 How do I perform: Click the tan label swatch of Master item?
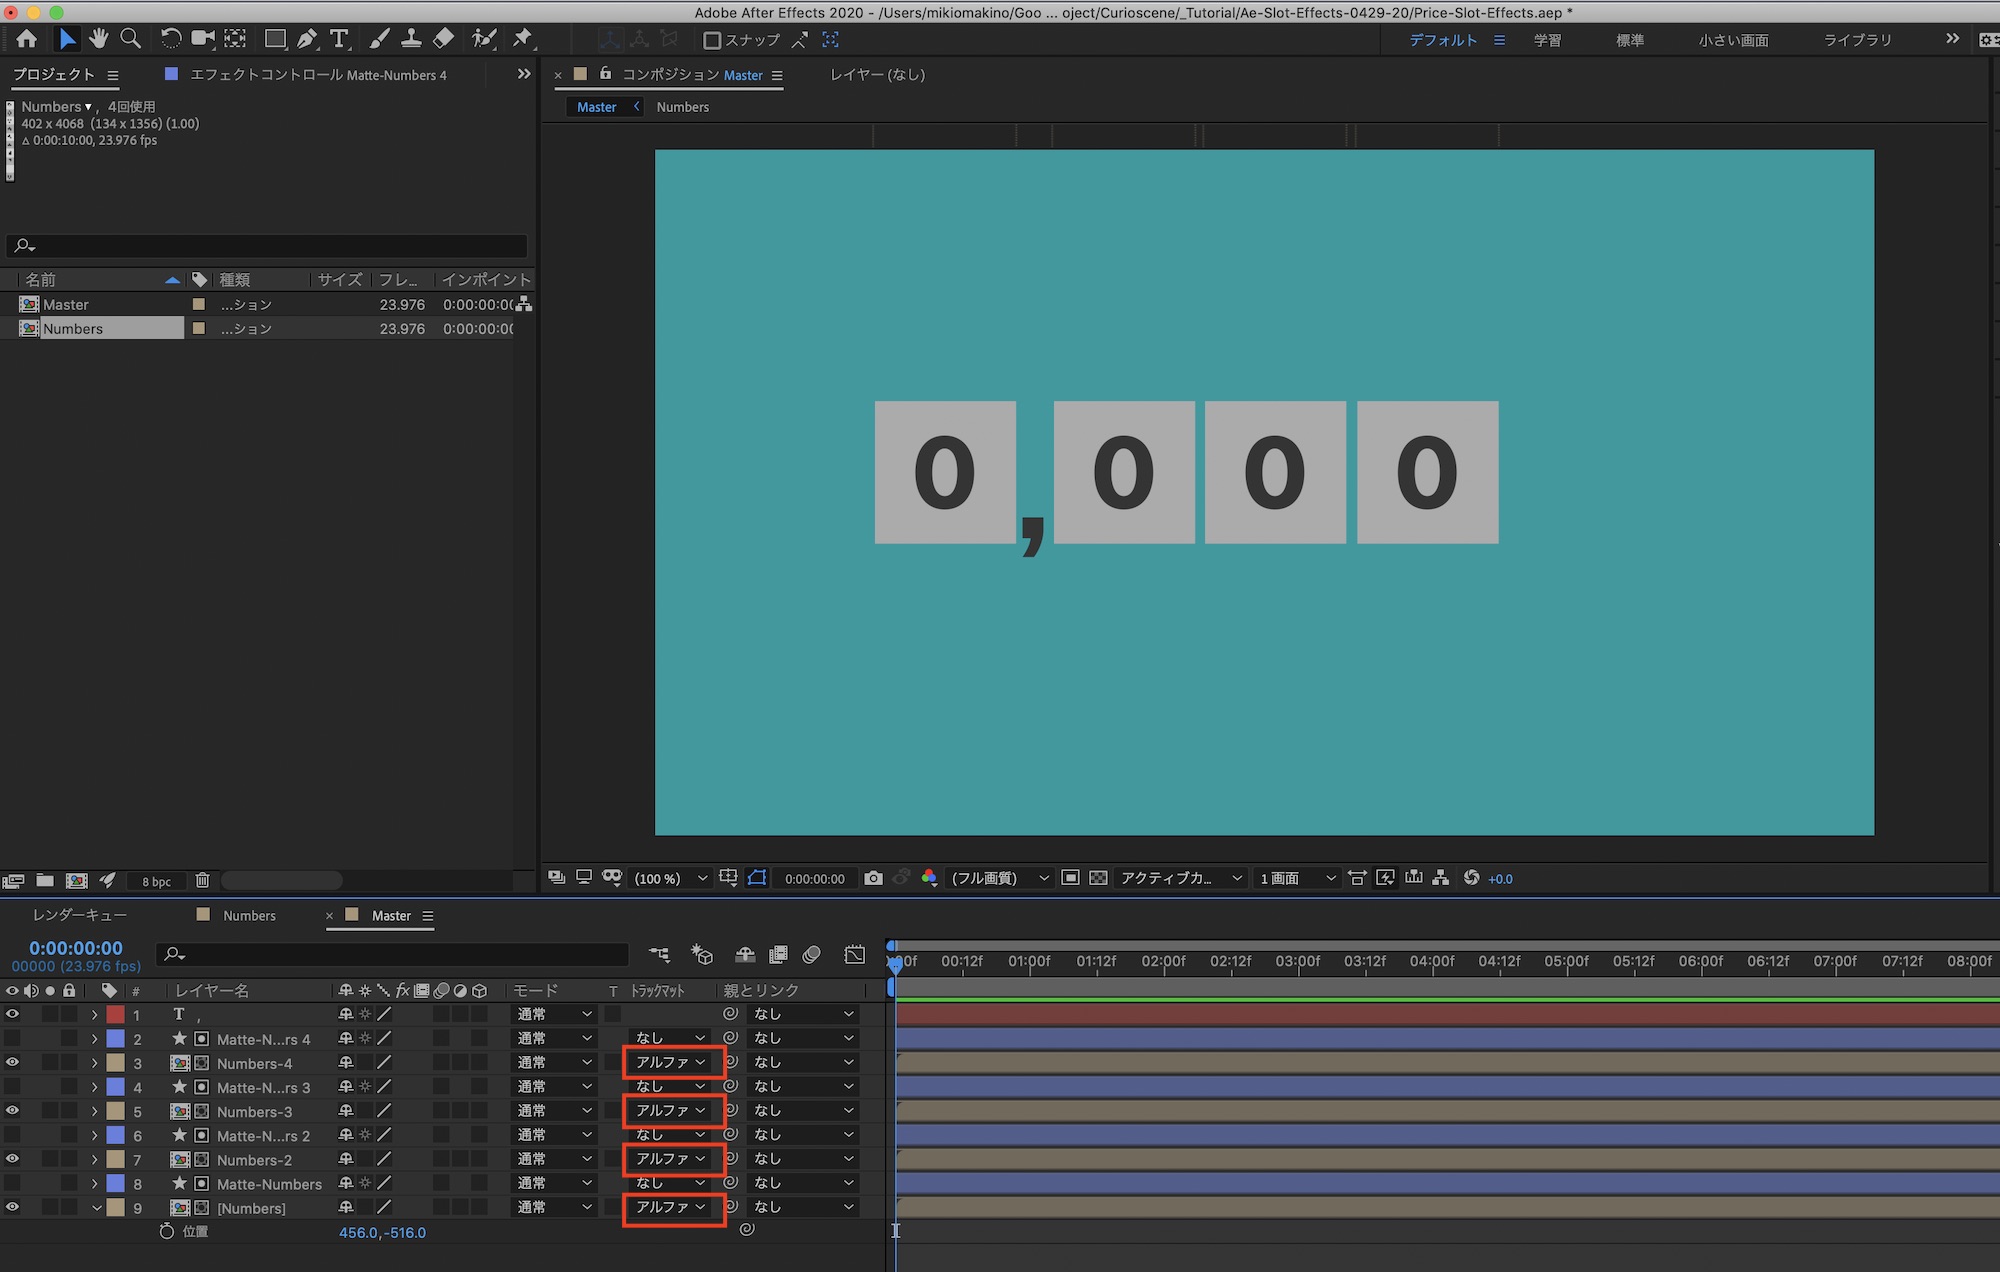point(199,304)
